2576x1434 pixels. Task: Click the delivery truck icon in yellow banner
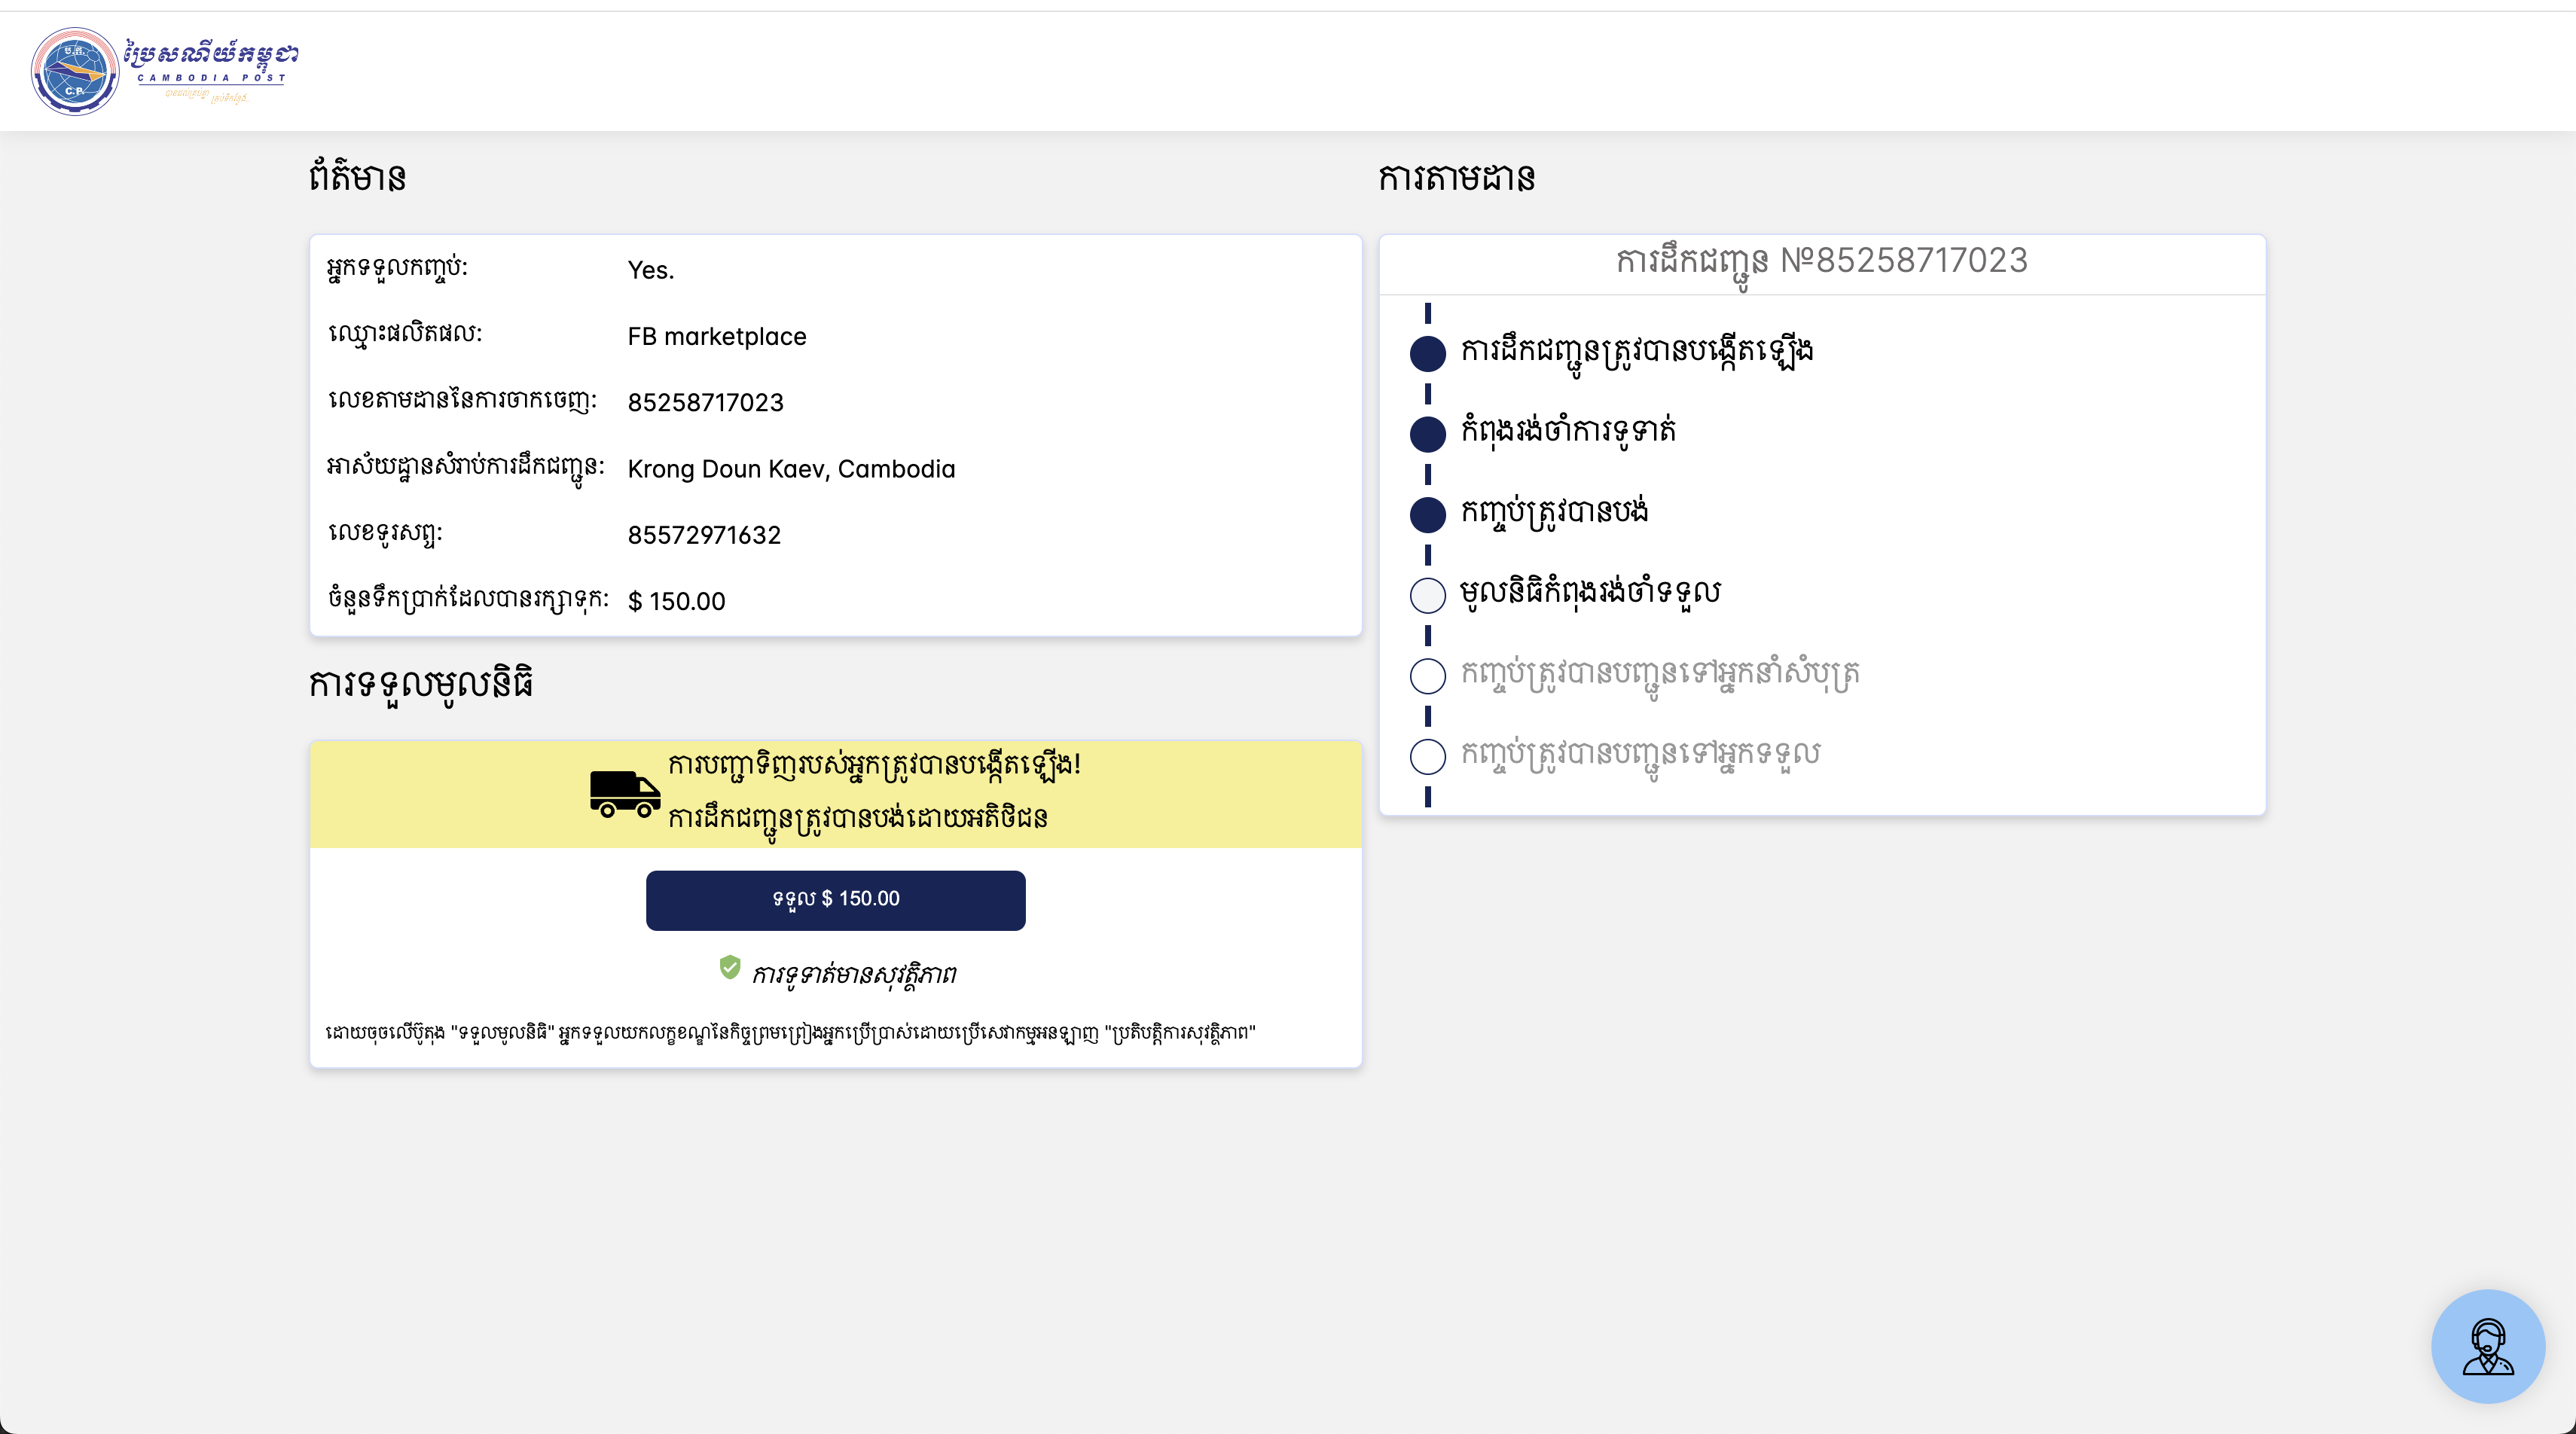click(x=625, y=794)
